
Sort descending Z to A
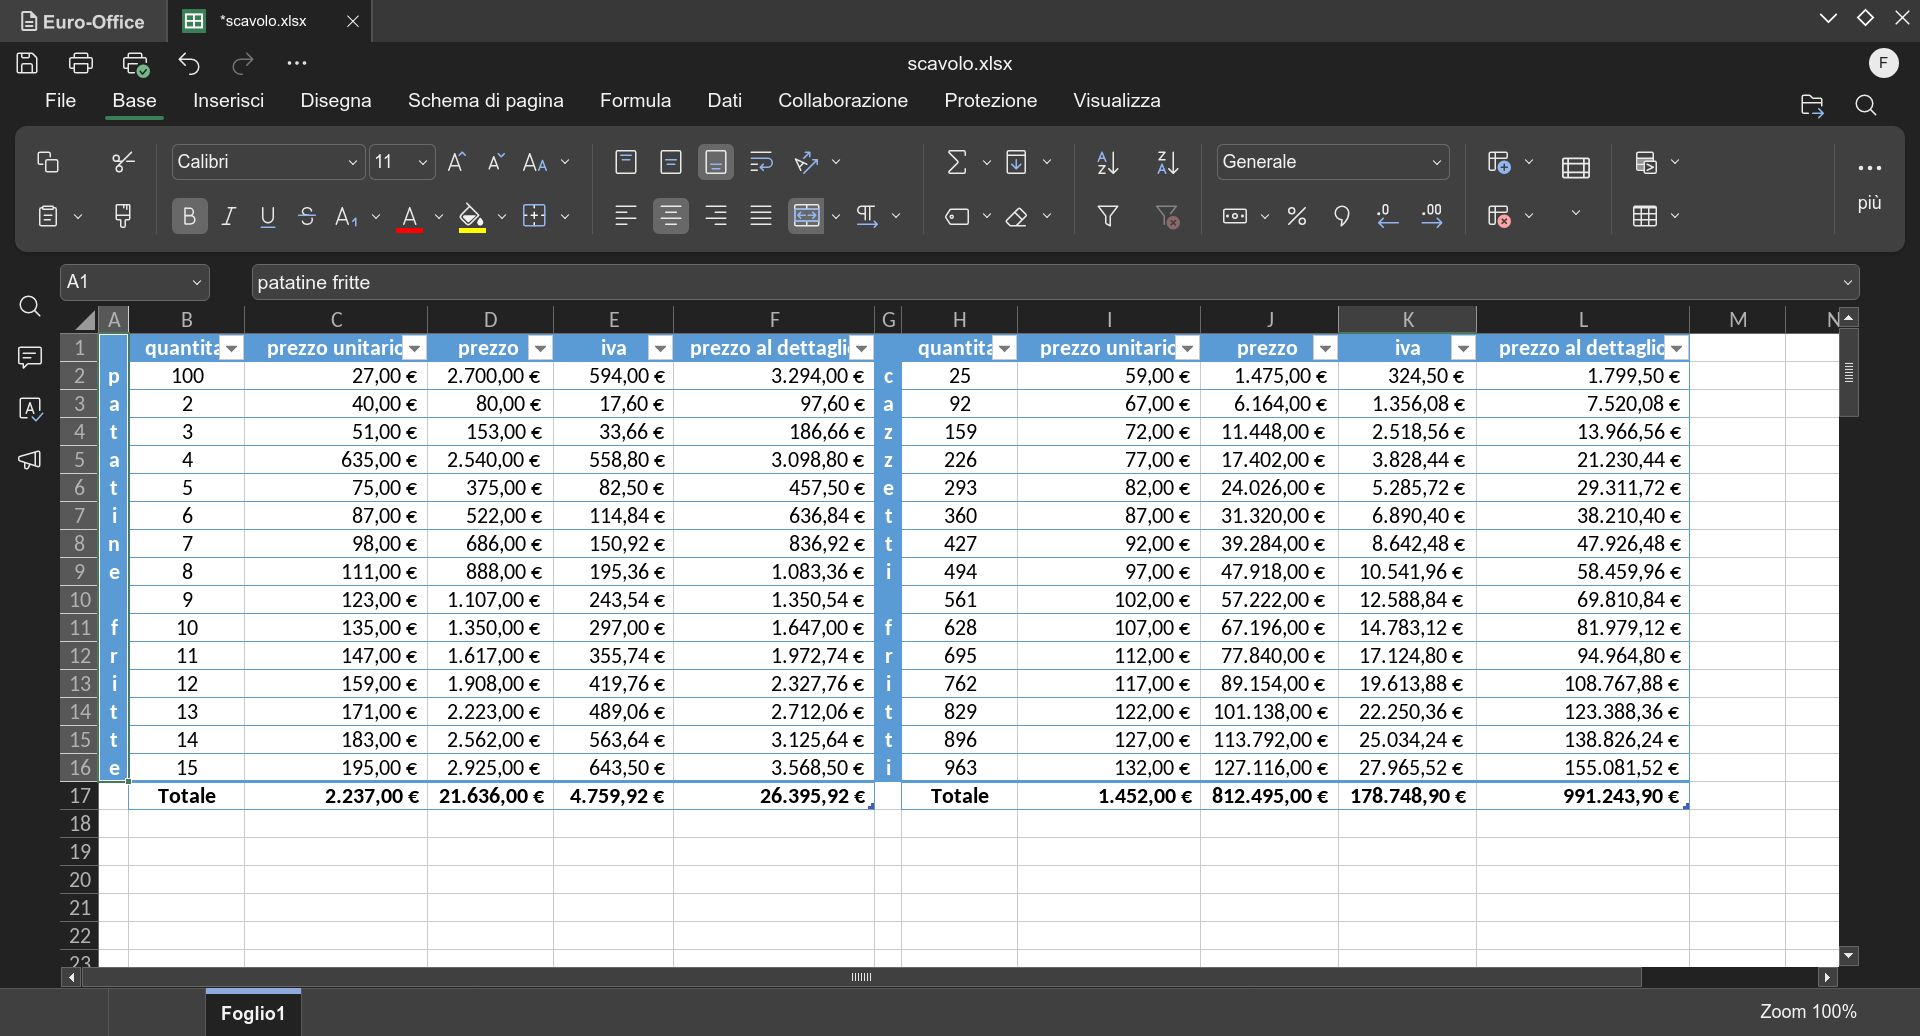(1167, 162)
